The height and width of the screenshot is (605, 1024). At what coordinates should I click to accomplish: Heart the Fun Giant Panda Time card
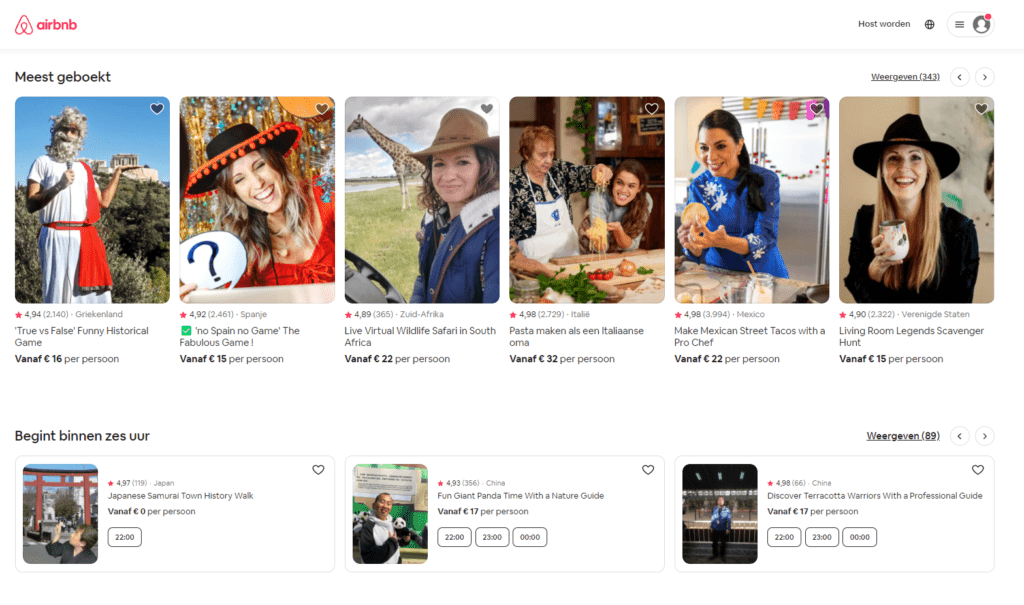point(648,470)
